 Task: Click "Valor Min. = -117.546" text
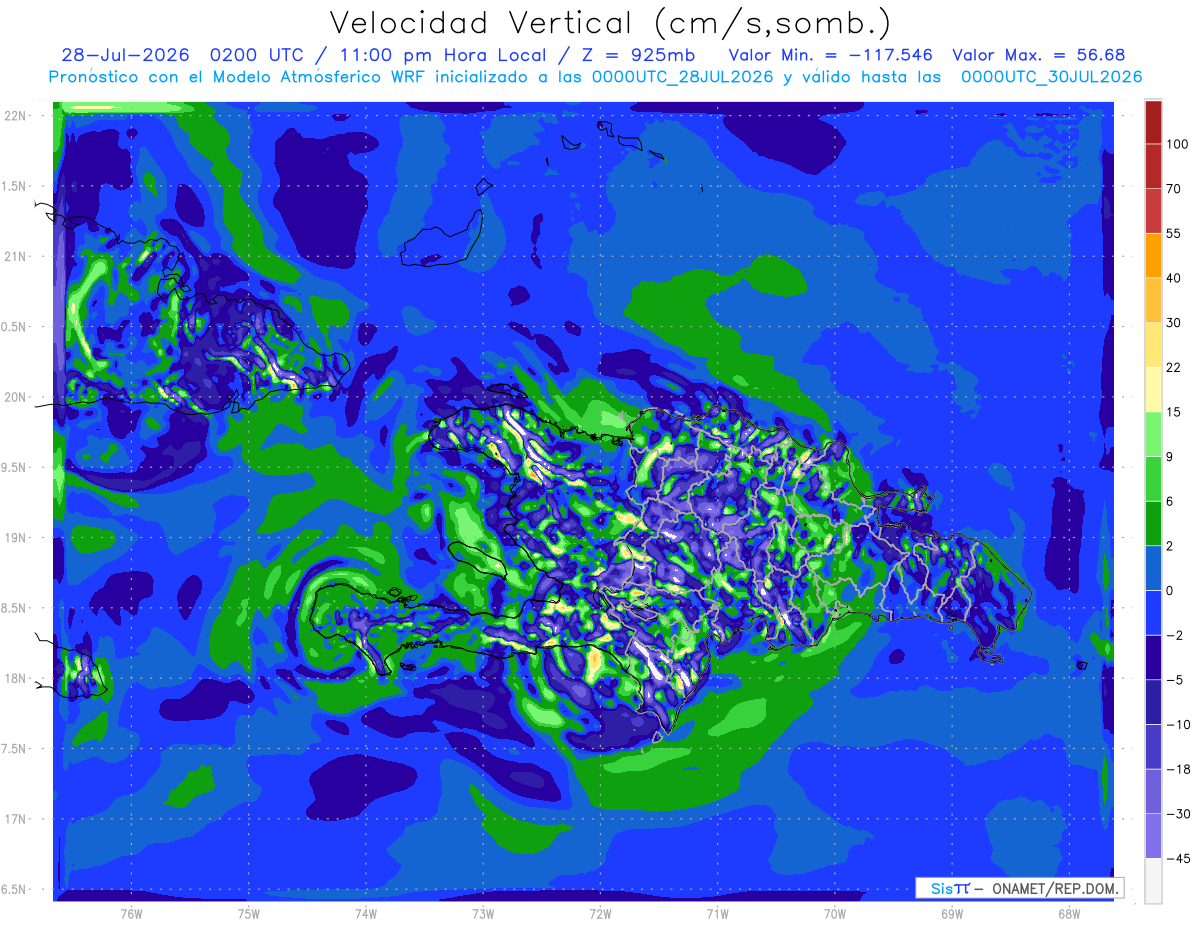830,55
